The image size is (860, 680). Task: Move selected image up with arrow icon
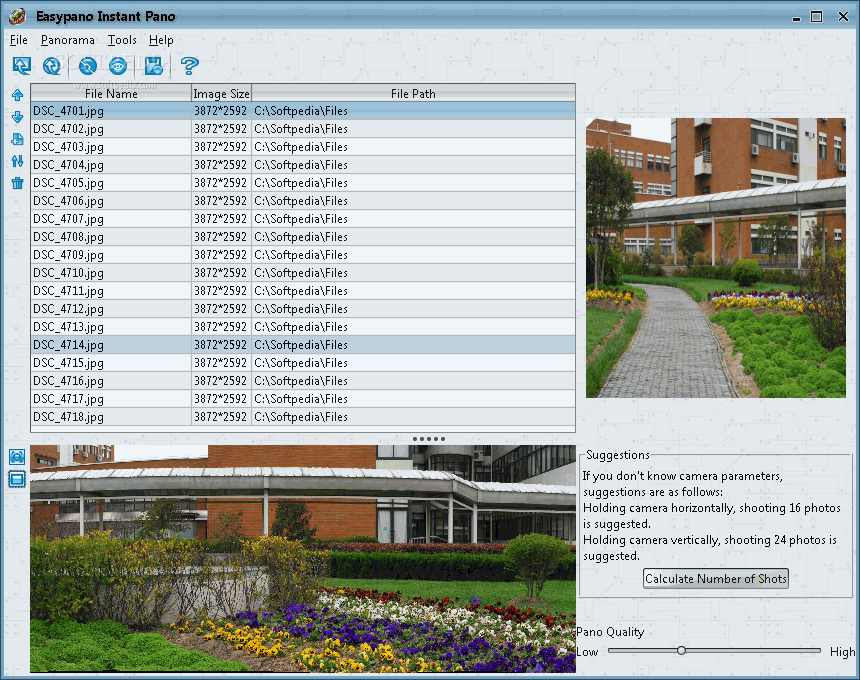(18, 95)
